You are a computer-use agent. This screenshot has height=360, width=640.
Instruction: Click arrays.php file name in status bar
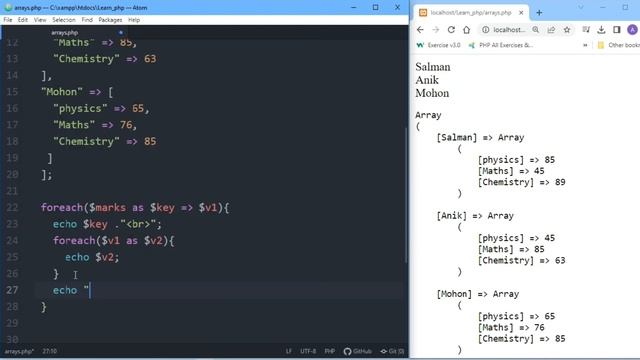[x=19, y=351]
